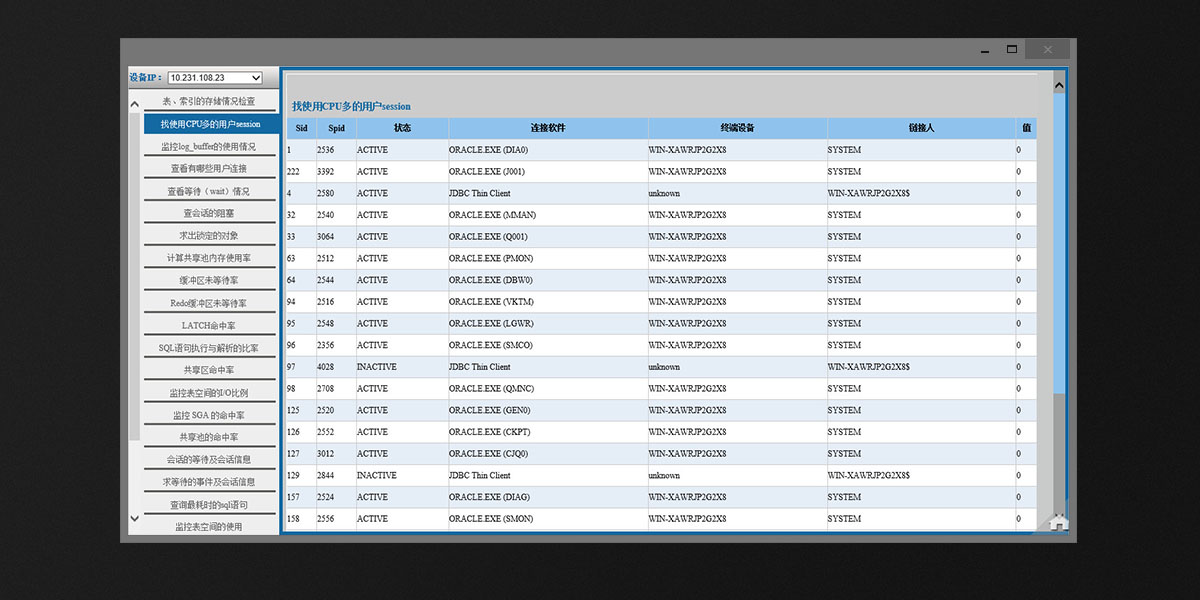This screenshot has height=600, width=1200.
Task: Click main panel scroll-up arrow
Action: tap(1059, 87)
